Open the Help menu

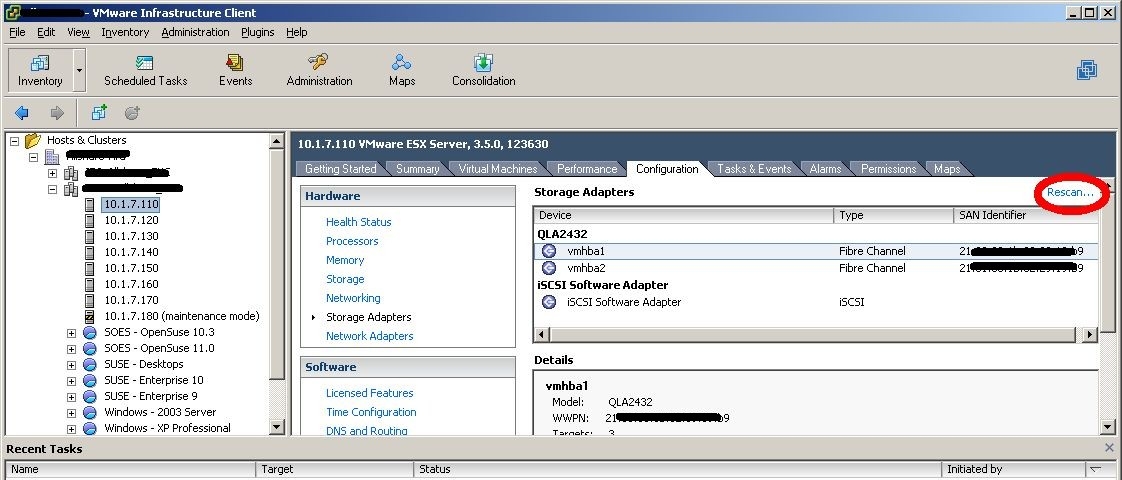tap(297, 32)
